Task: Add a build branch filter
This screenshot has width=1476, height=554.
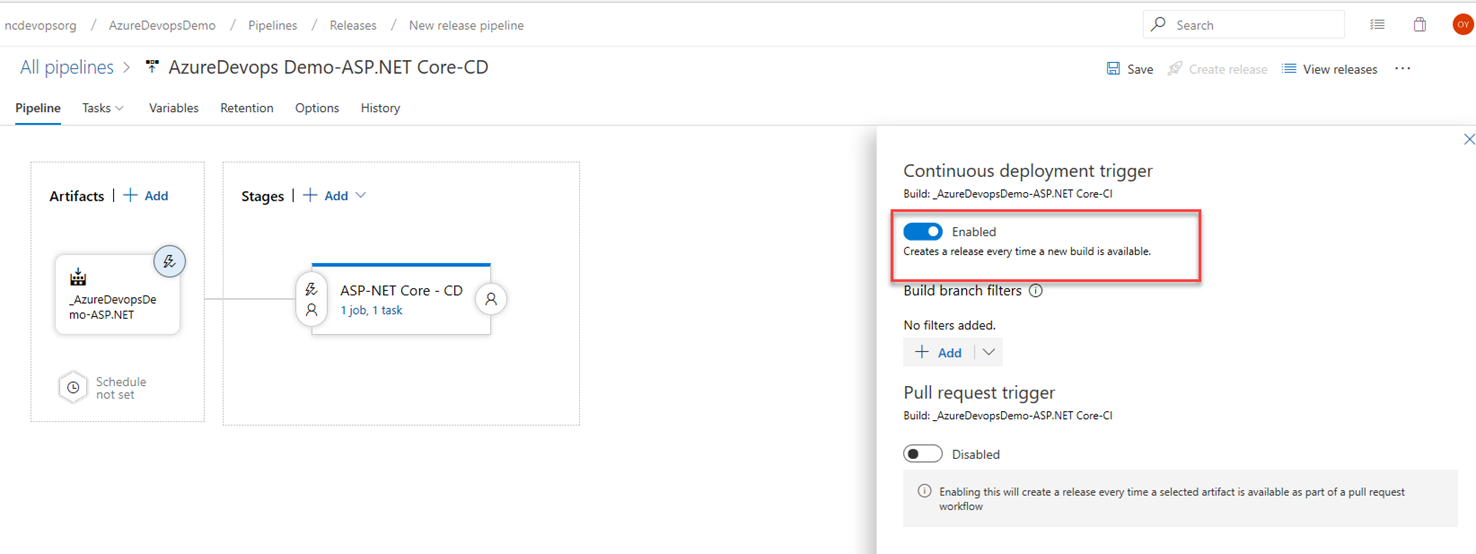Action: click(x=938, y=352)
